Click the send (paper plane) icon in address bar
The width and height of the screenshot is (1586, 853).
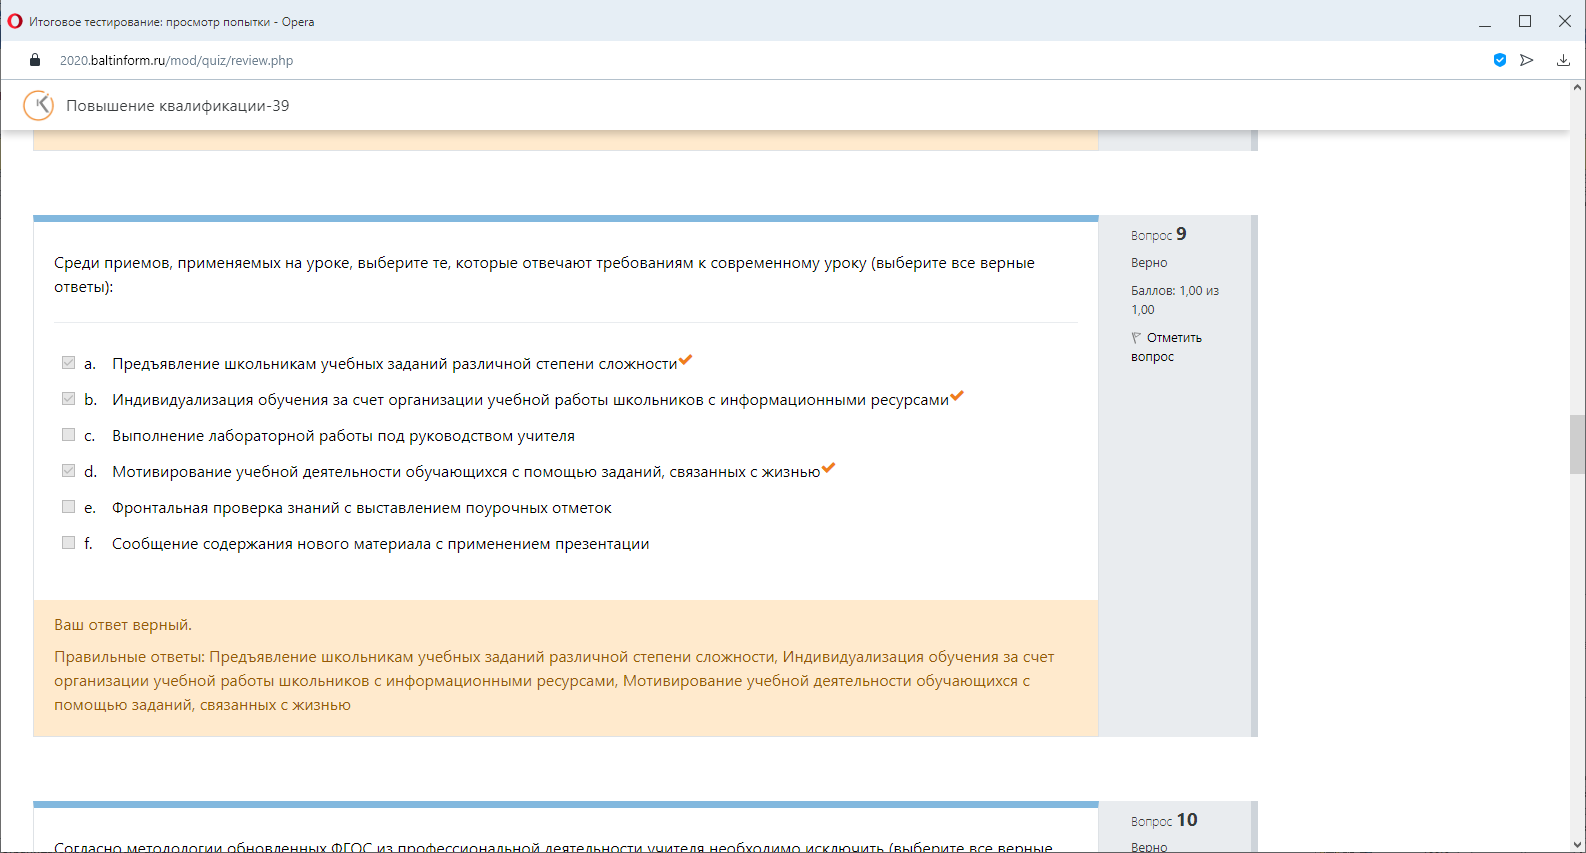coord(1527,60)
